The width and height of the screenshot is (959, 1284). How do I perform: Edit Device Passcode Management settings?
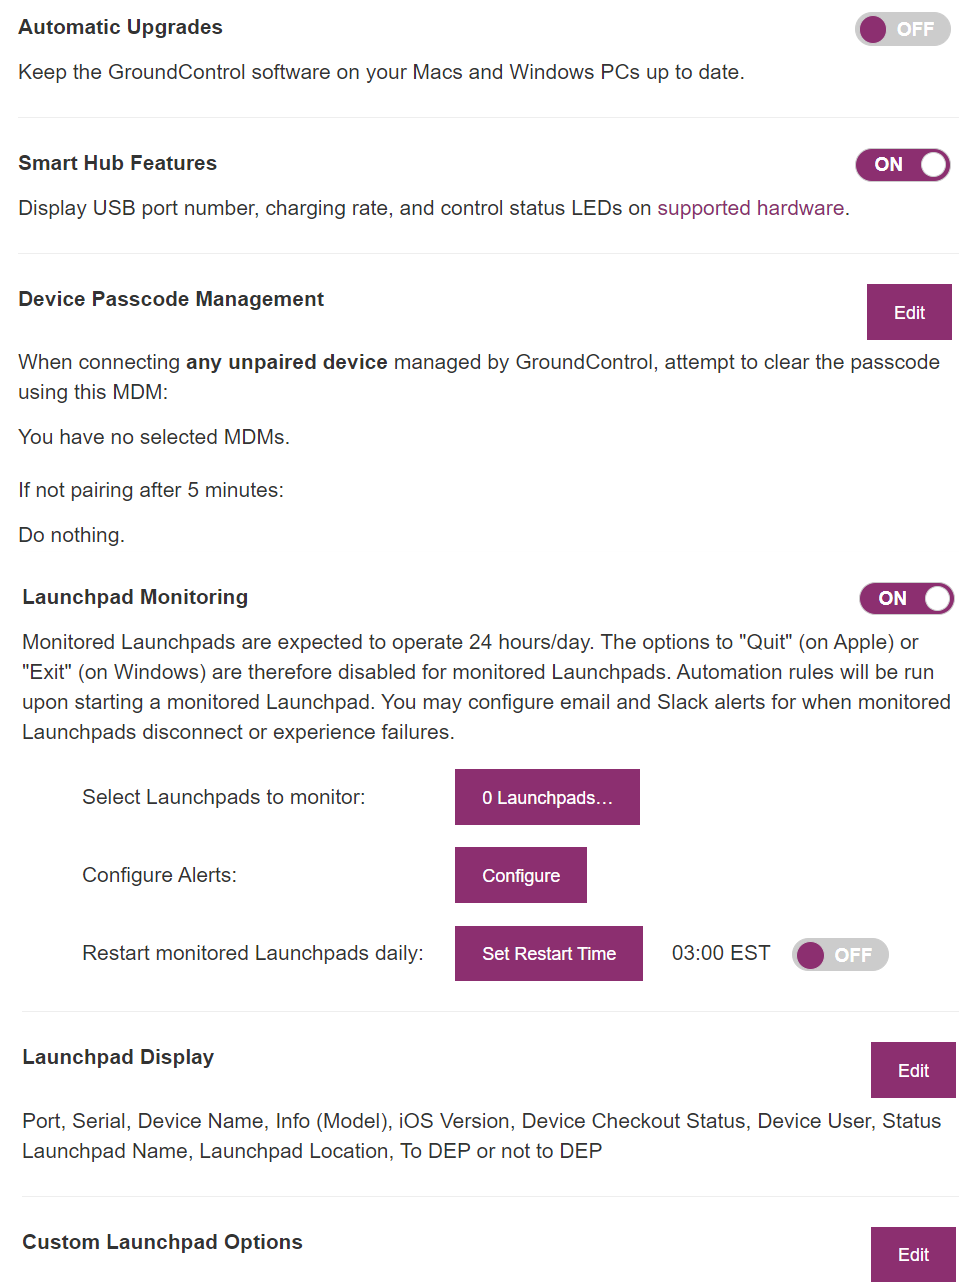(x=909, y=312)
